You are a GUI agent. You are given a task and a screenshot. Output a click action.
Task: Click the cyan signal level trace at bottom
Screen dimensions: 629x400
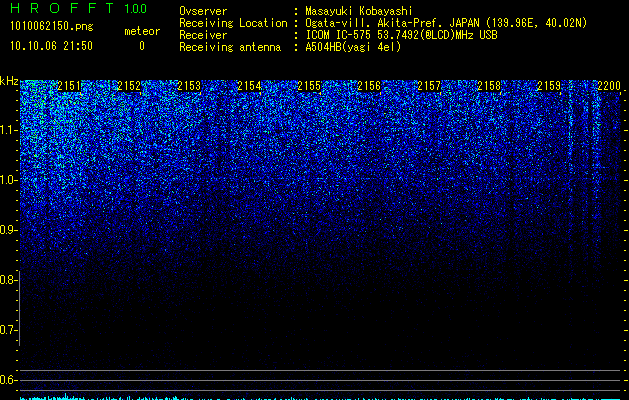(x=321, y=397)
